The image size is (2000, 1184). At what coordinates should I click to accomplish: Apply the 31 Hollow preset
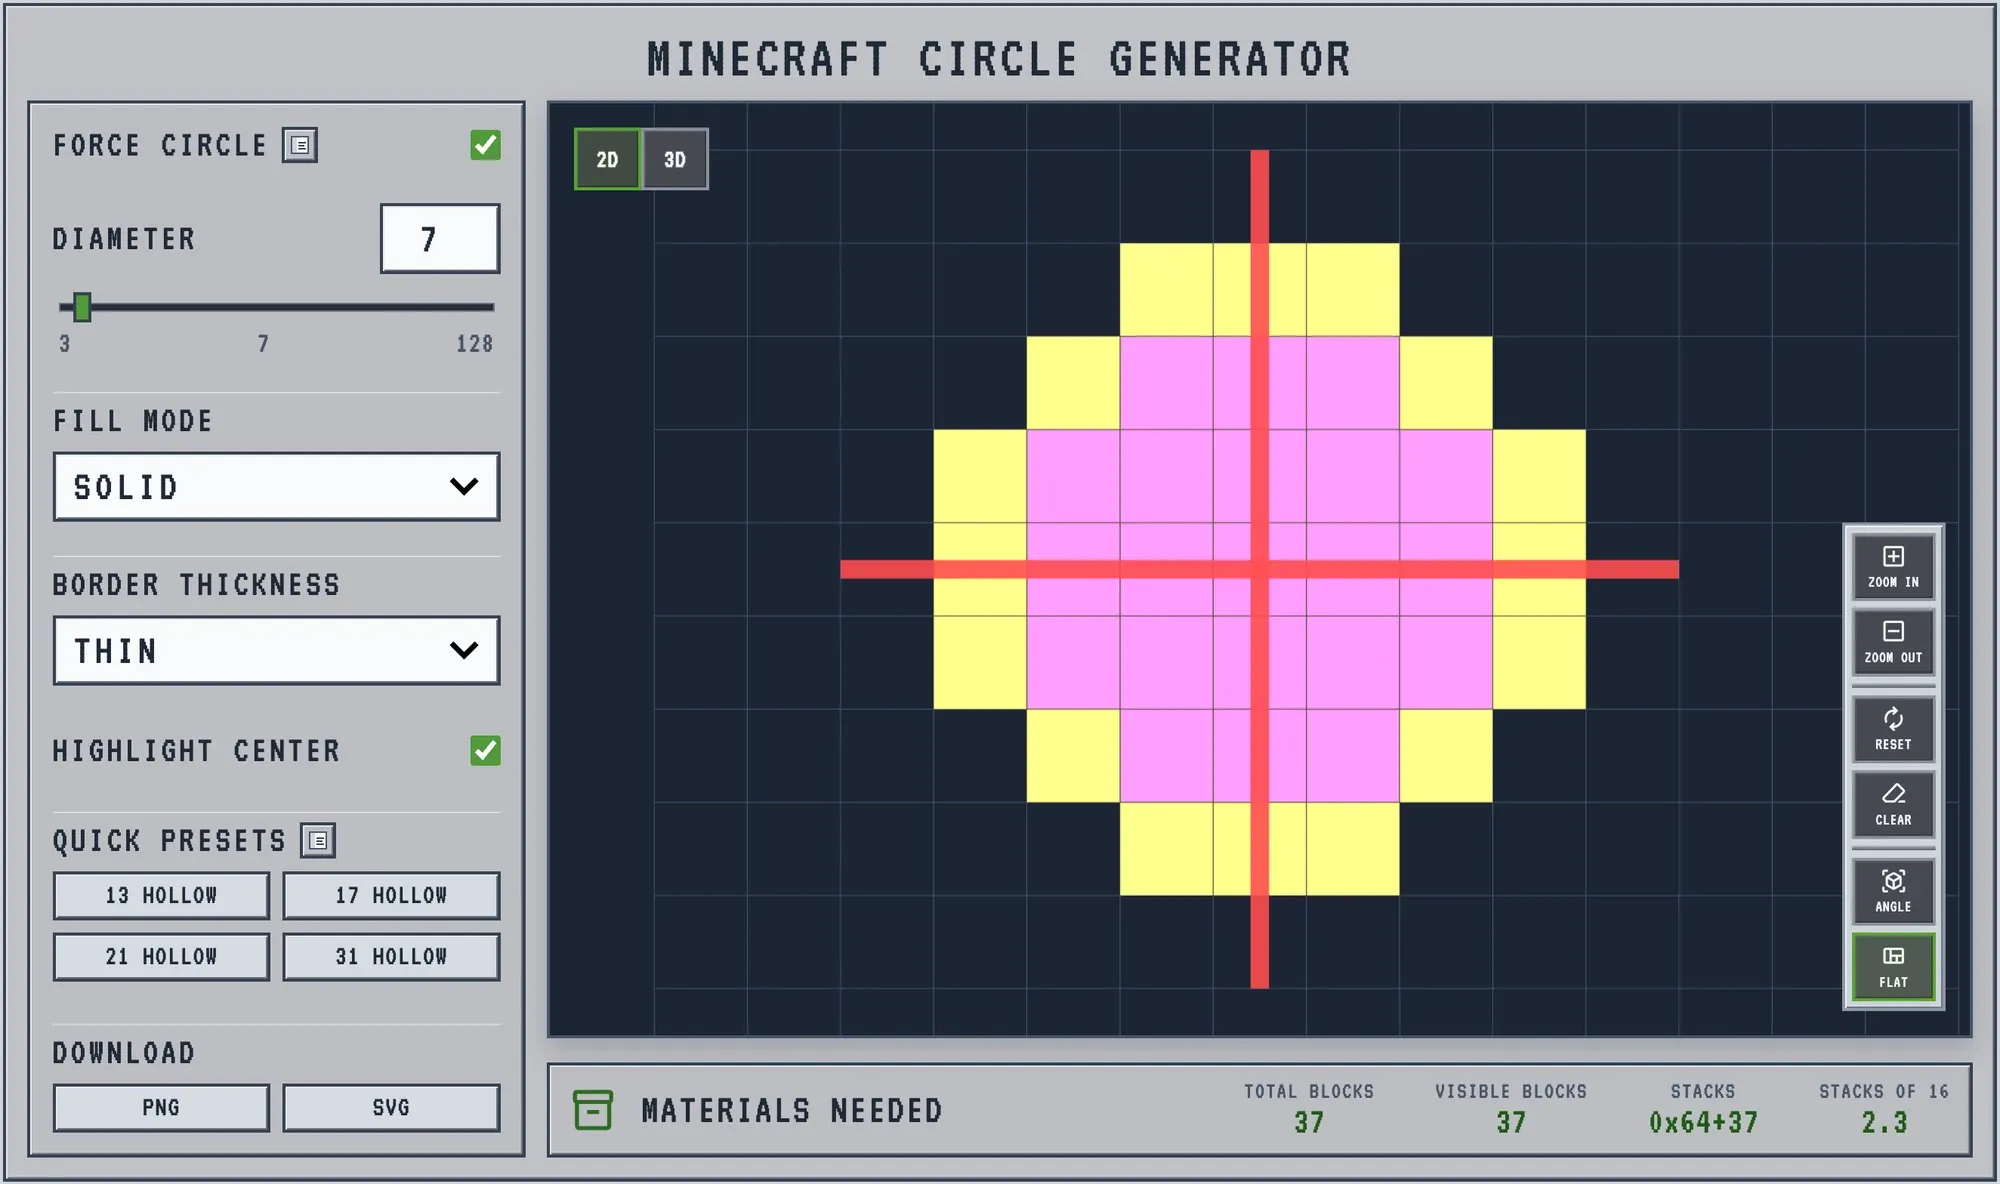tap(391, 957)
